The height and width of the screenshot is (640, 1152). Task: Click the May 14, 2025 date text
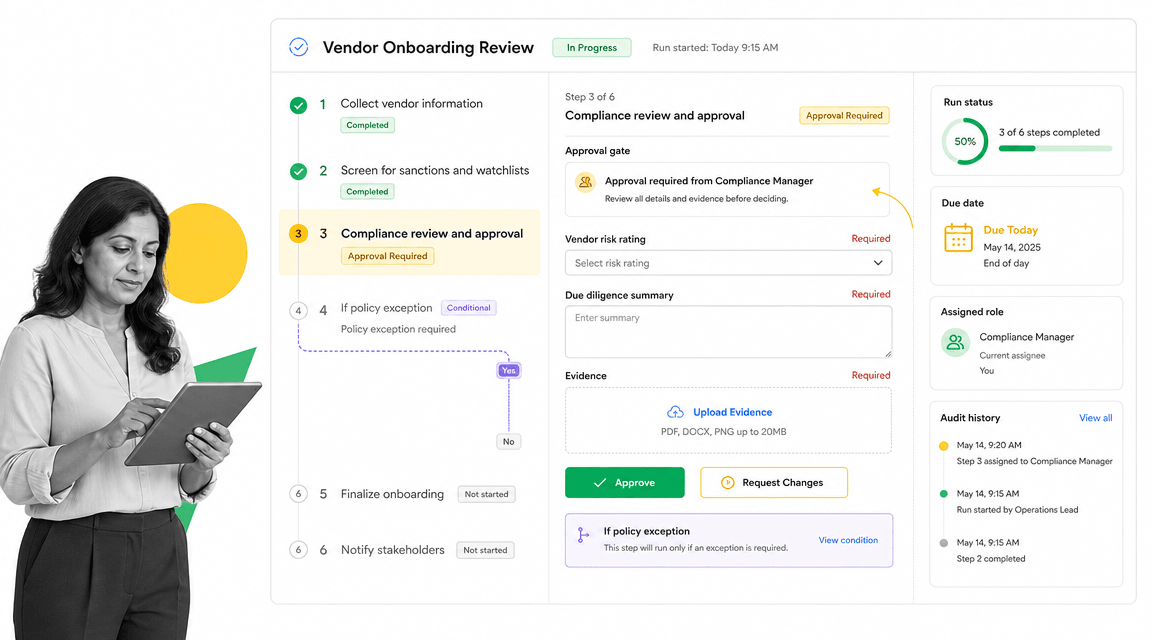point(1012,248)
